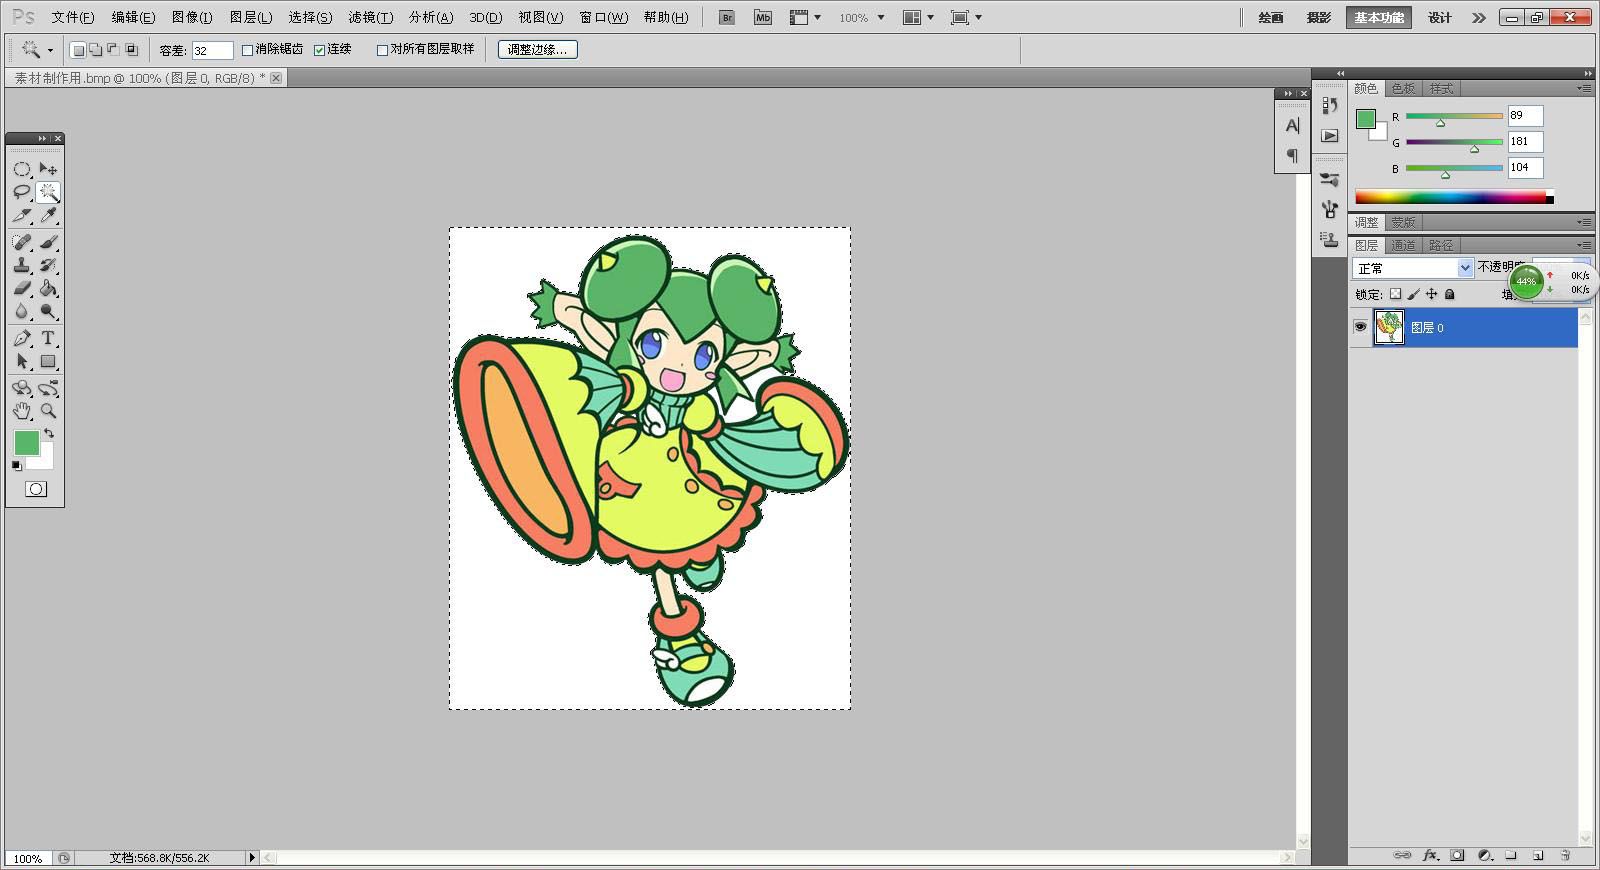Select the Horizontal Type tool
Screen dimensions: 1600x870
48,338
